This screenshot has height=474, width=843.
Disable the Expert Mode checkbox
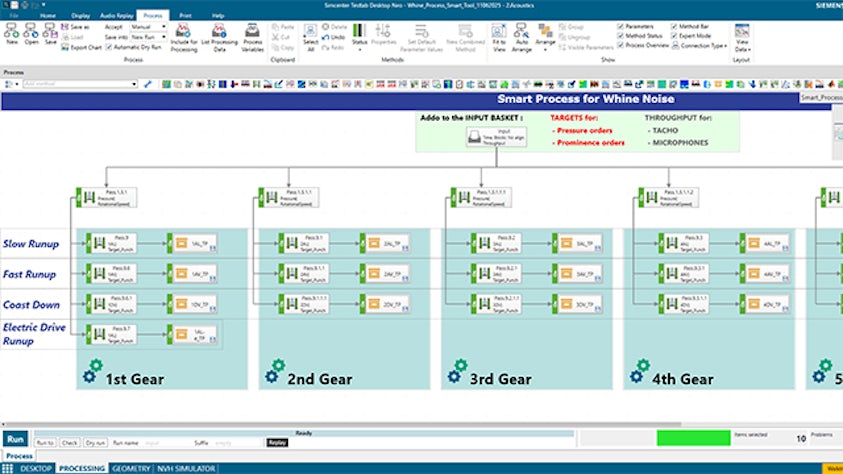pos(673,37)
